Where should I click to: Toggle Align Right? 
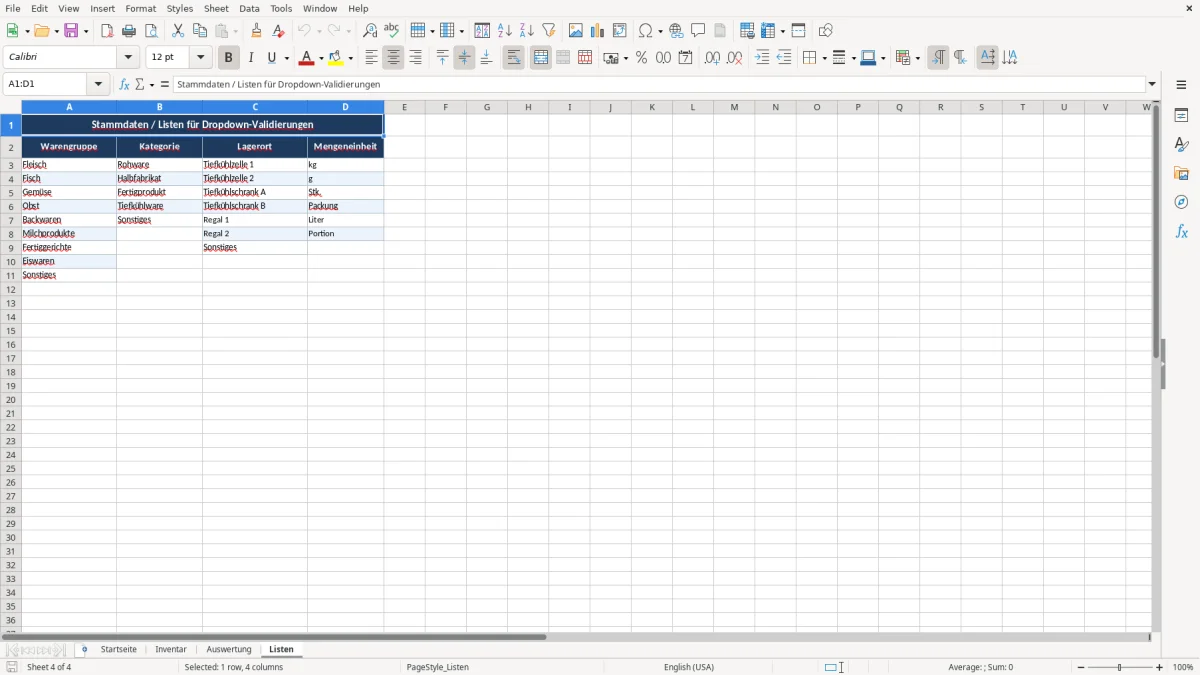pyautogui.click(x=415, y=58)
